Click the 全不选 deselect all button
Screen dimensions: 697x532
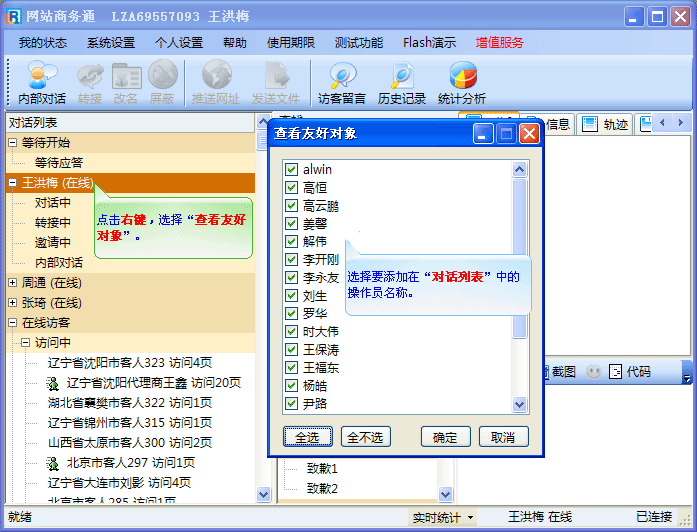[366, 438]
